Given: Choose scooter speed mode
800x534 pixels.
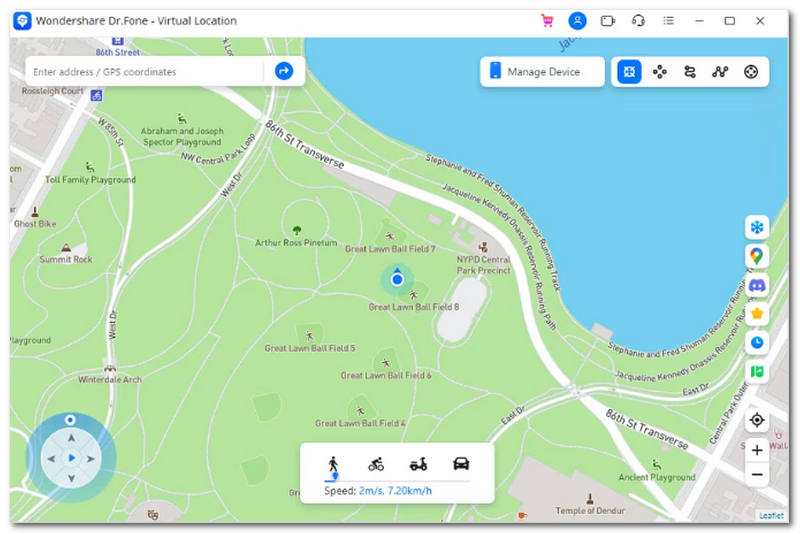Looking at the screenshot, I should (418, 465).
